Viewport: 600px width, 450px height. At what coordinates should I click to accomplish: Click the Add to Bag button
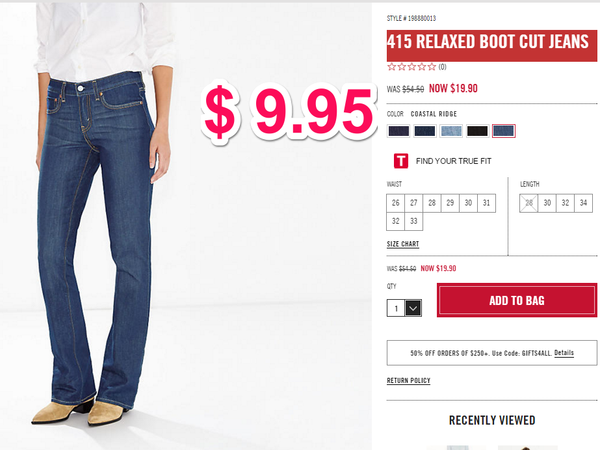(x=517, y=300)
